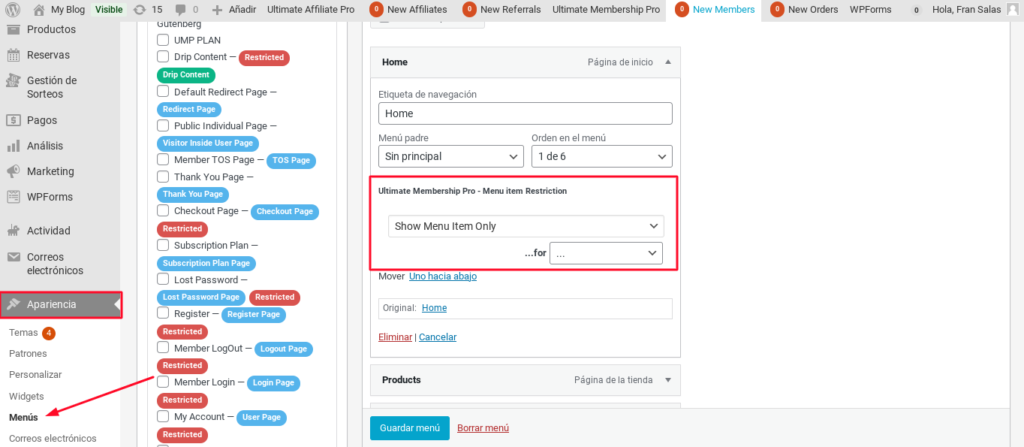The width and height of the screenshot is (1024, 447).
Task: Open Widgets submenu item
Action: point(26,396)
